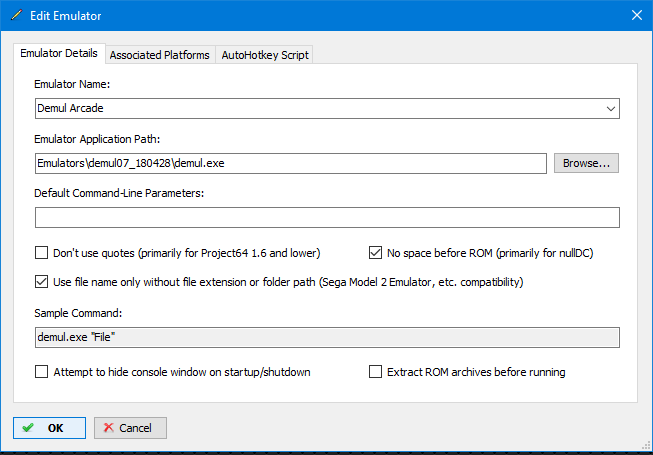Viewport: 653px width, 455px height.
Task: Click the Emulator Application Path label
Action: coord(97,139)
